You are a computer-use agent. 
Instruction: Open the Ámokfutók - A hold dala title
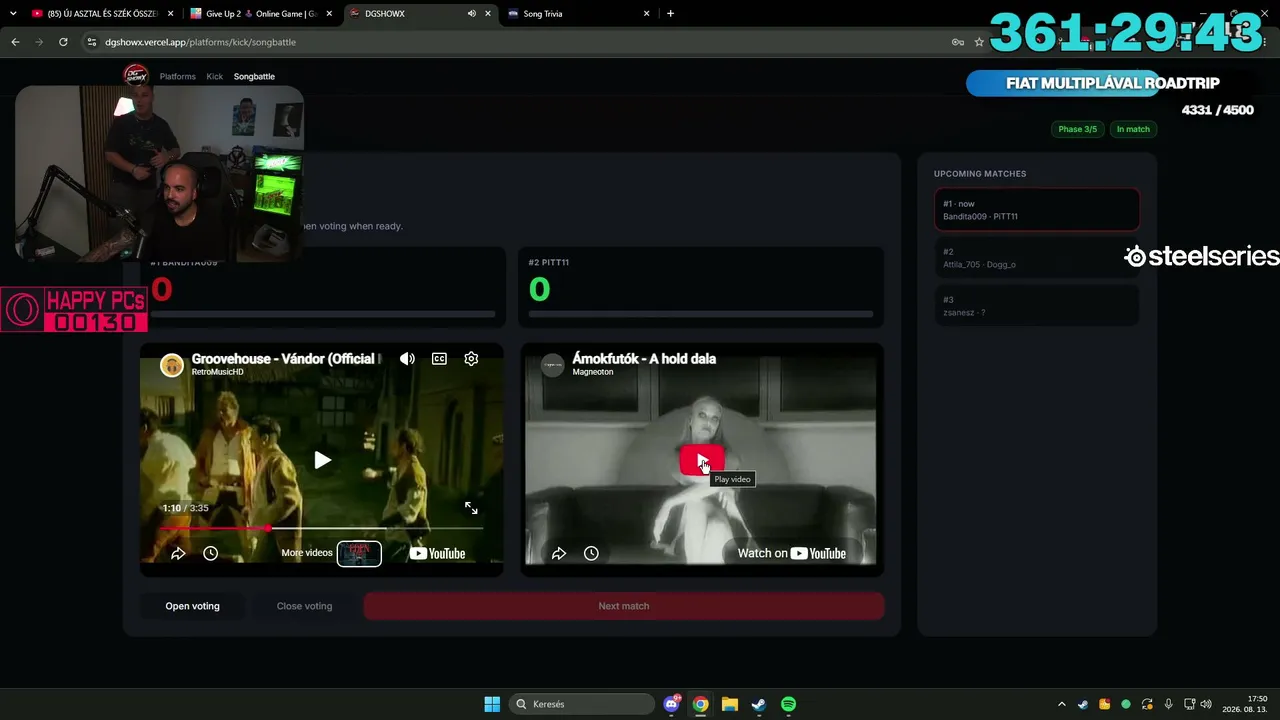click(644, 359)
